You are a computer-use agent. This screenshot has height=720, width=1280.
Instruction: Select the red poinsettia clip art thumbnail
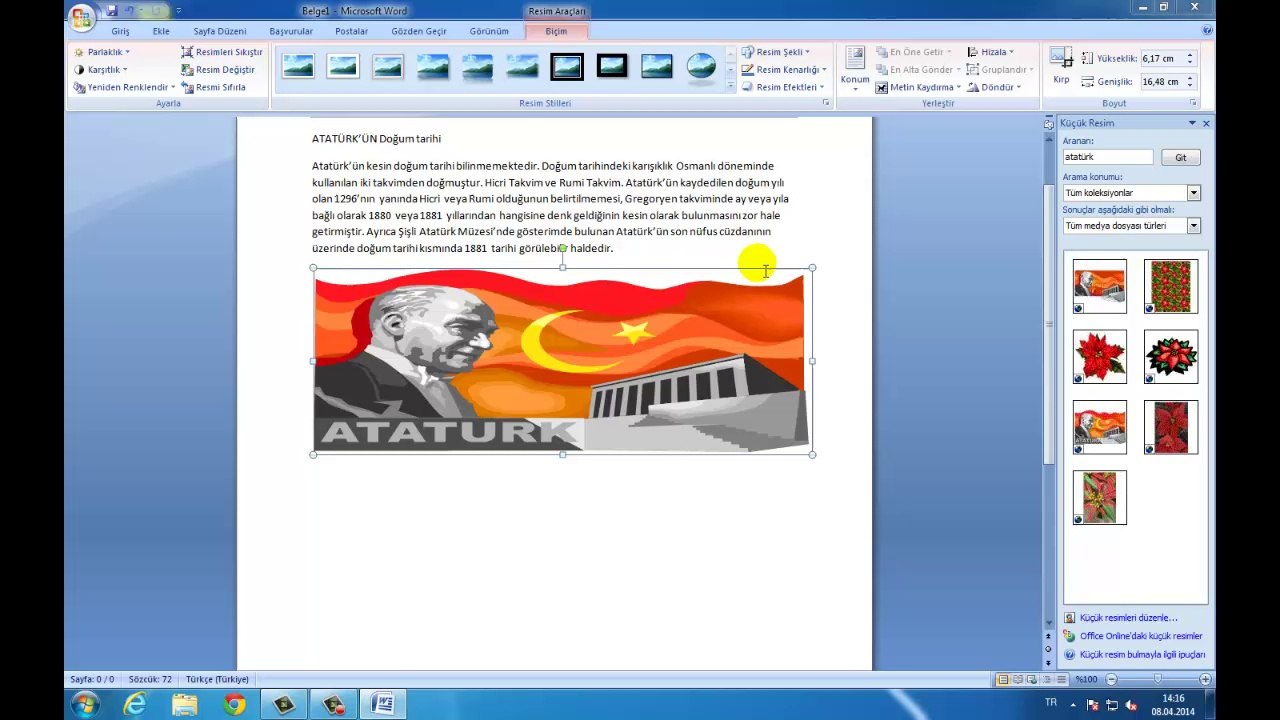coord(1099,357)
